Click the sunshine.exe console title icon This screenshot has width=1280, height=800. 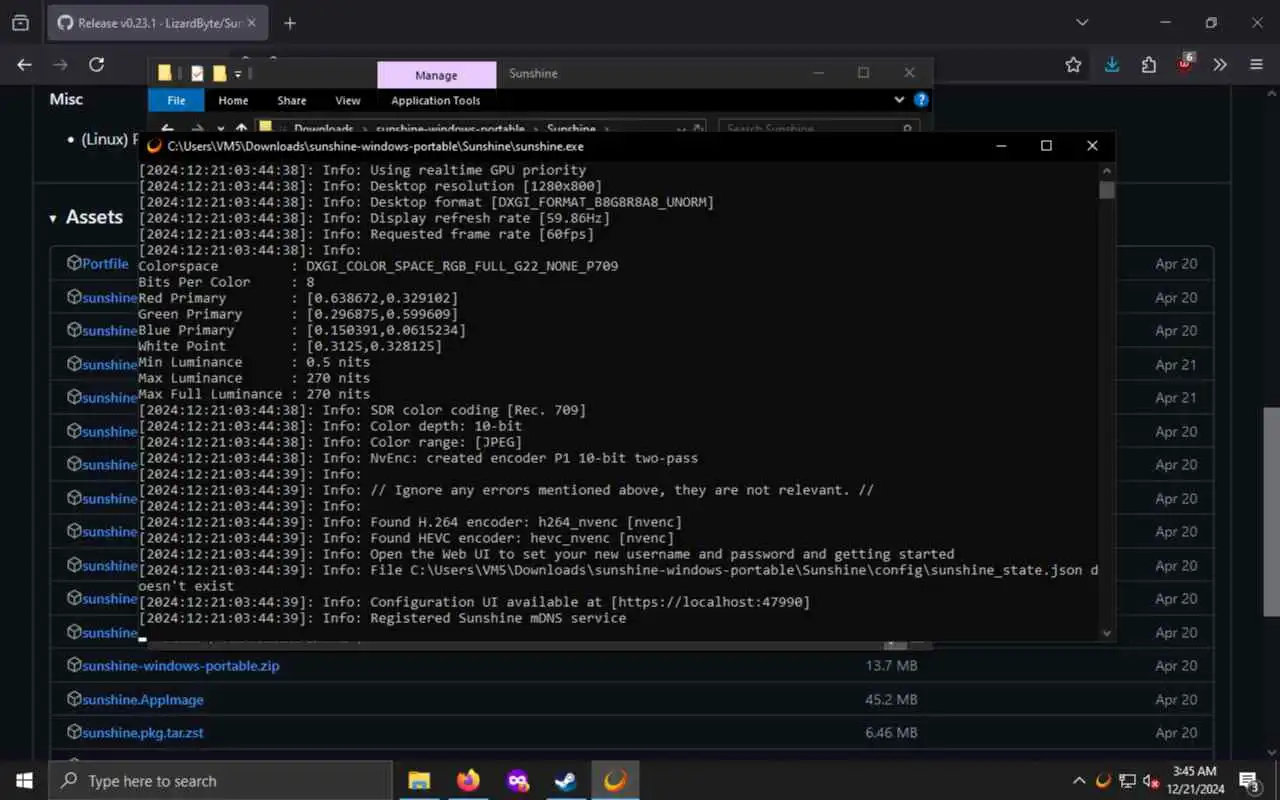pyautogui.click(x=154, y=146)
